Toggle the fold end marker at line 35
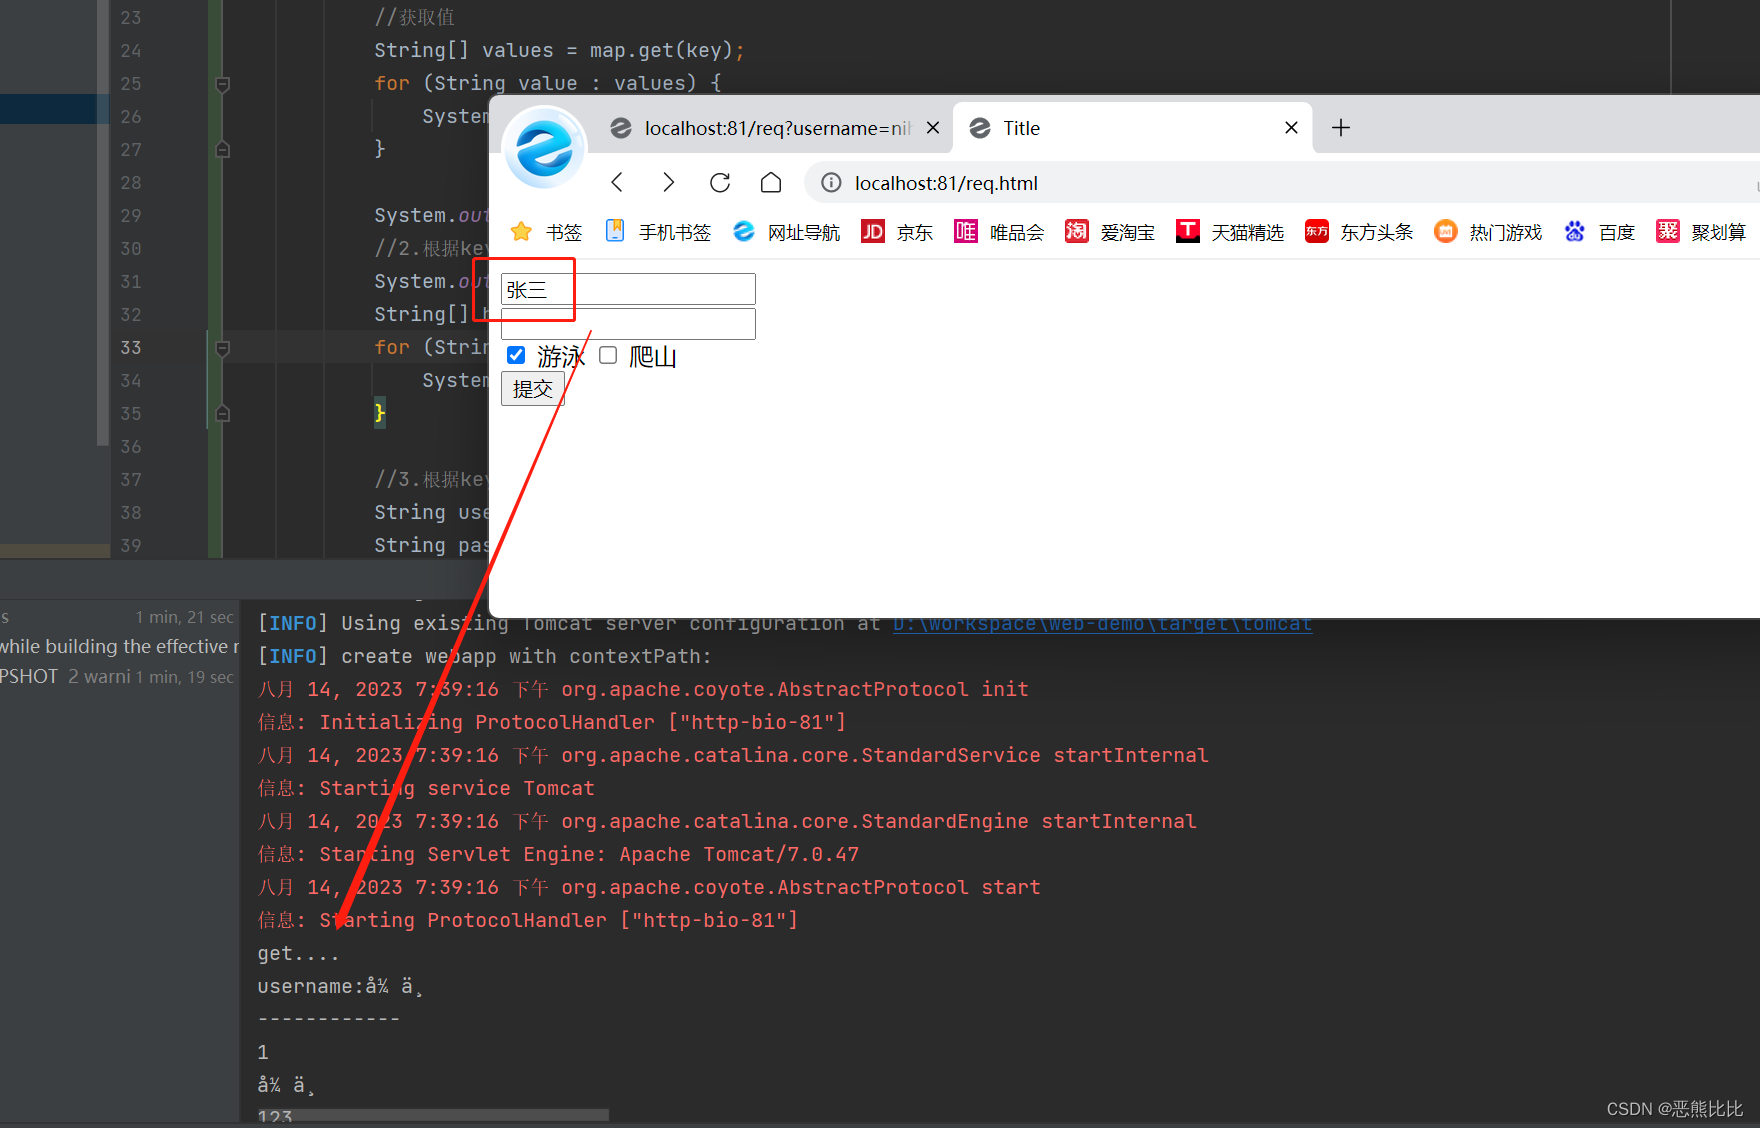Image resolution: width=1760 pixels, height=1128 pixels. click(223, 413)
